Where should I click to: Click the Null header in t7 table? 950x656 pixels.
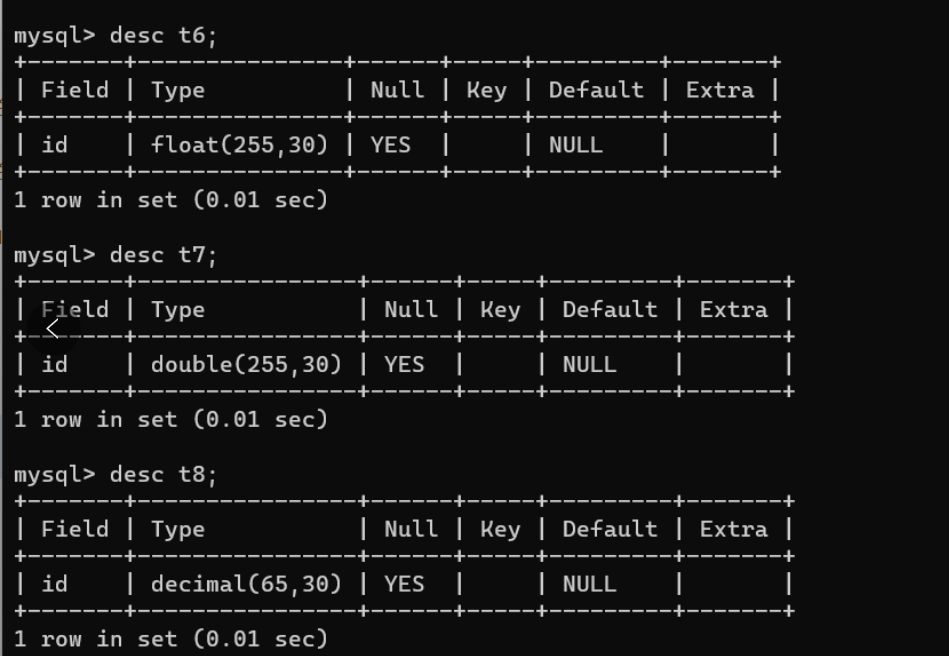point(411,310)
